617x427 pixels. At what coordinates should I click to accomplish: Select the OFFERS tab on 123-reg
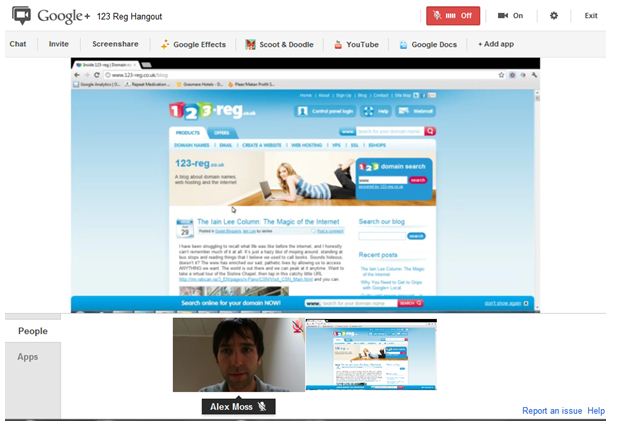(x=222, y=133)
